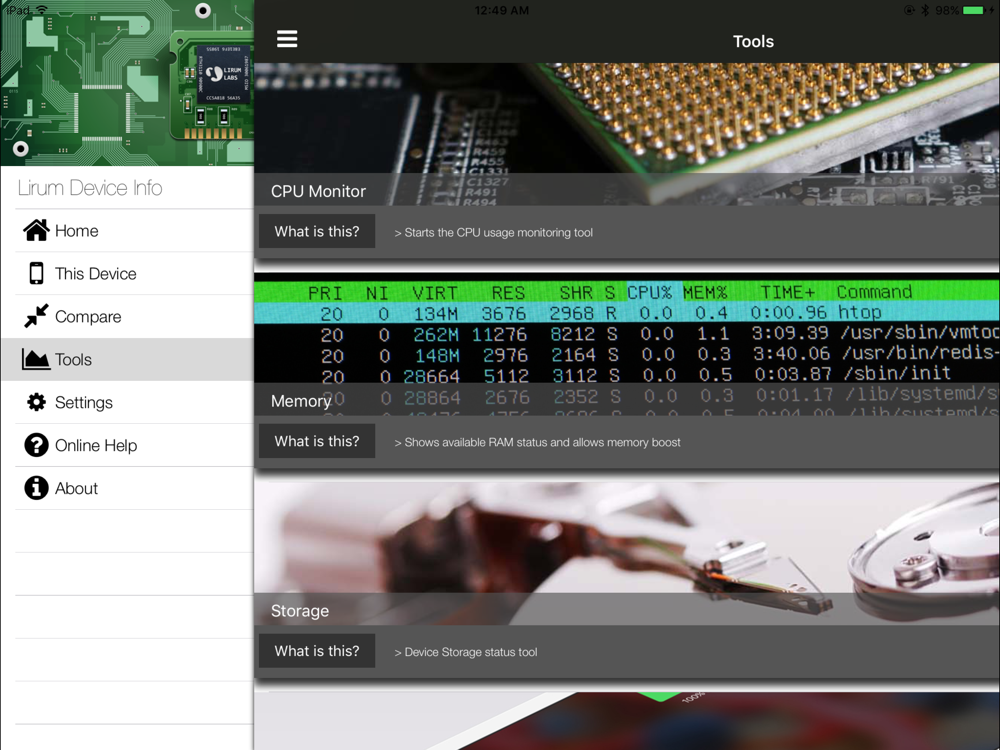
Task: Select Tools in the sidebar
Action: 128,359
